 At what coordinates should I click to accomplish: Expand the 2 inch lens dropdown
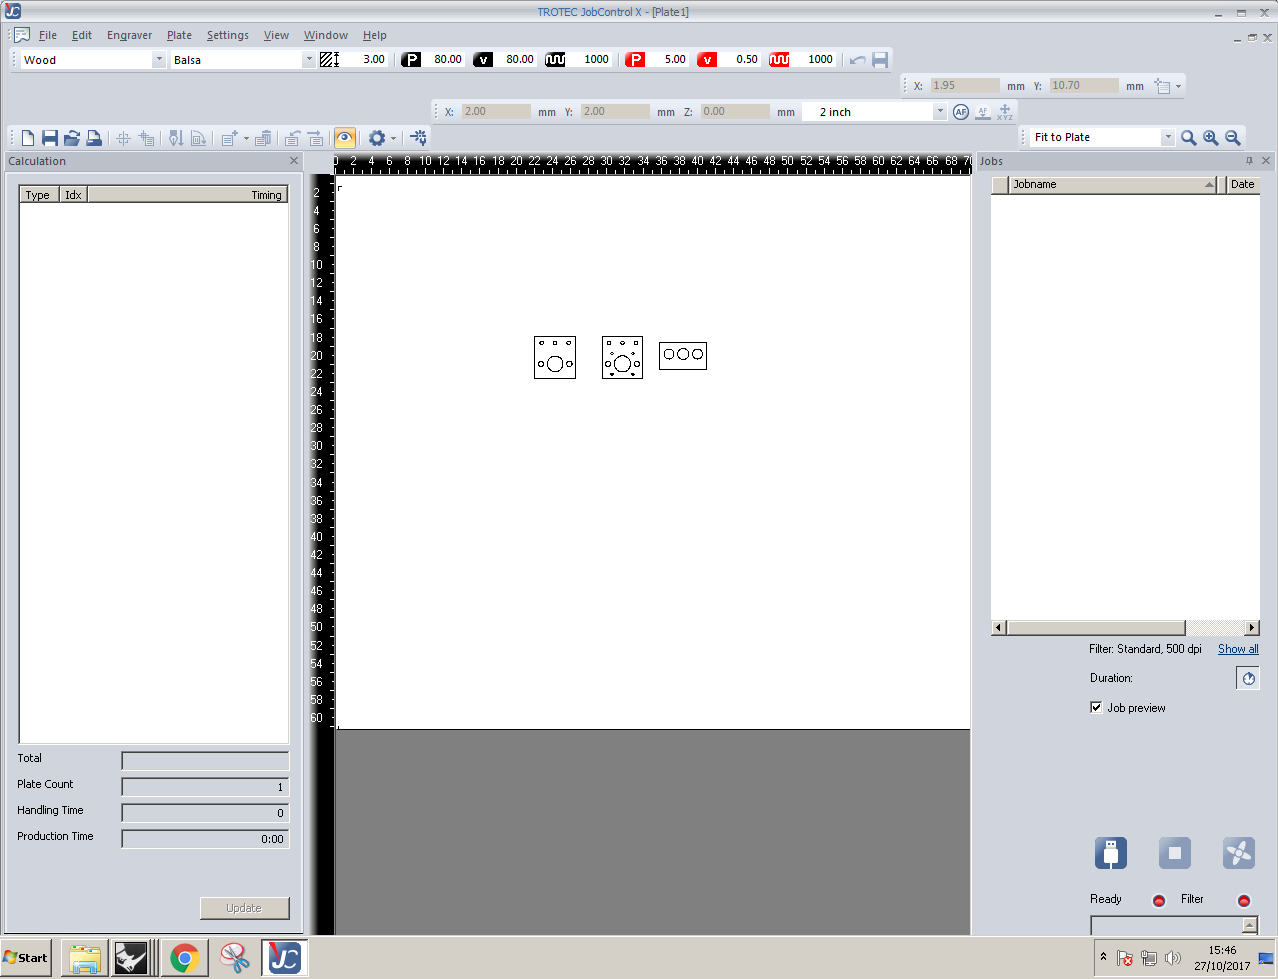(939, 112)
